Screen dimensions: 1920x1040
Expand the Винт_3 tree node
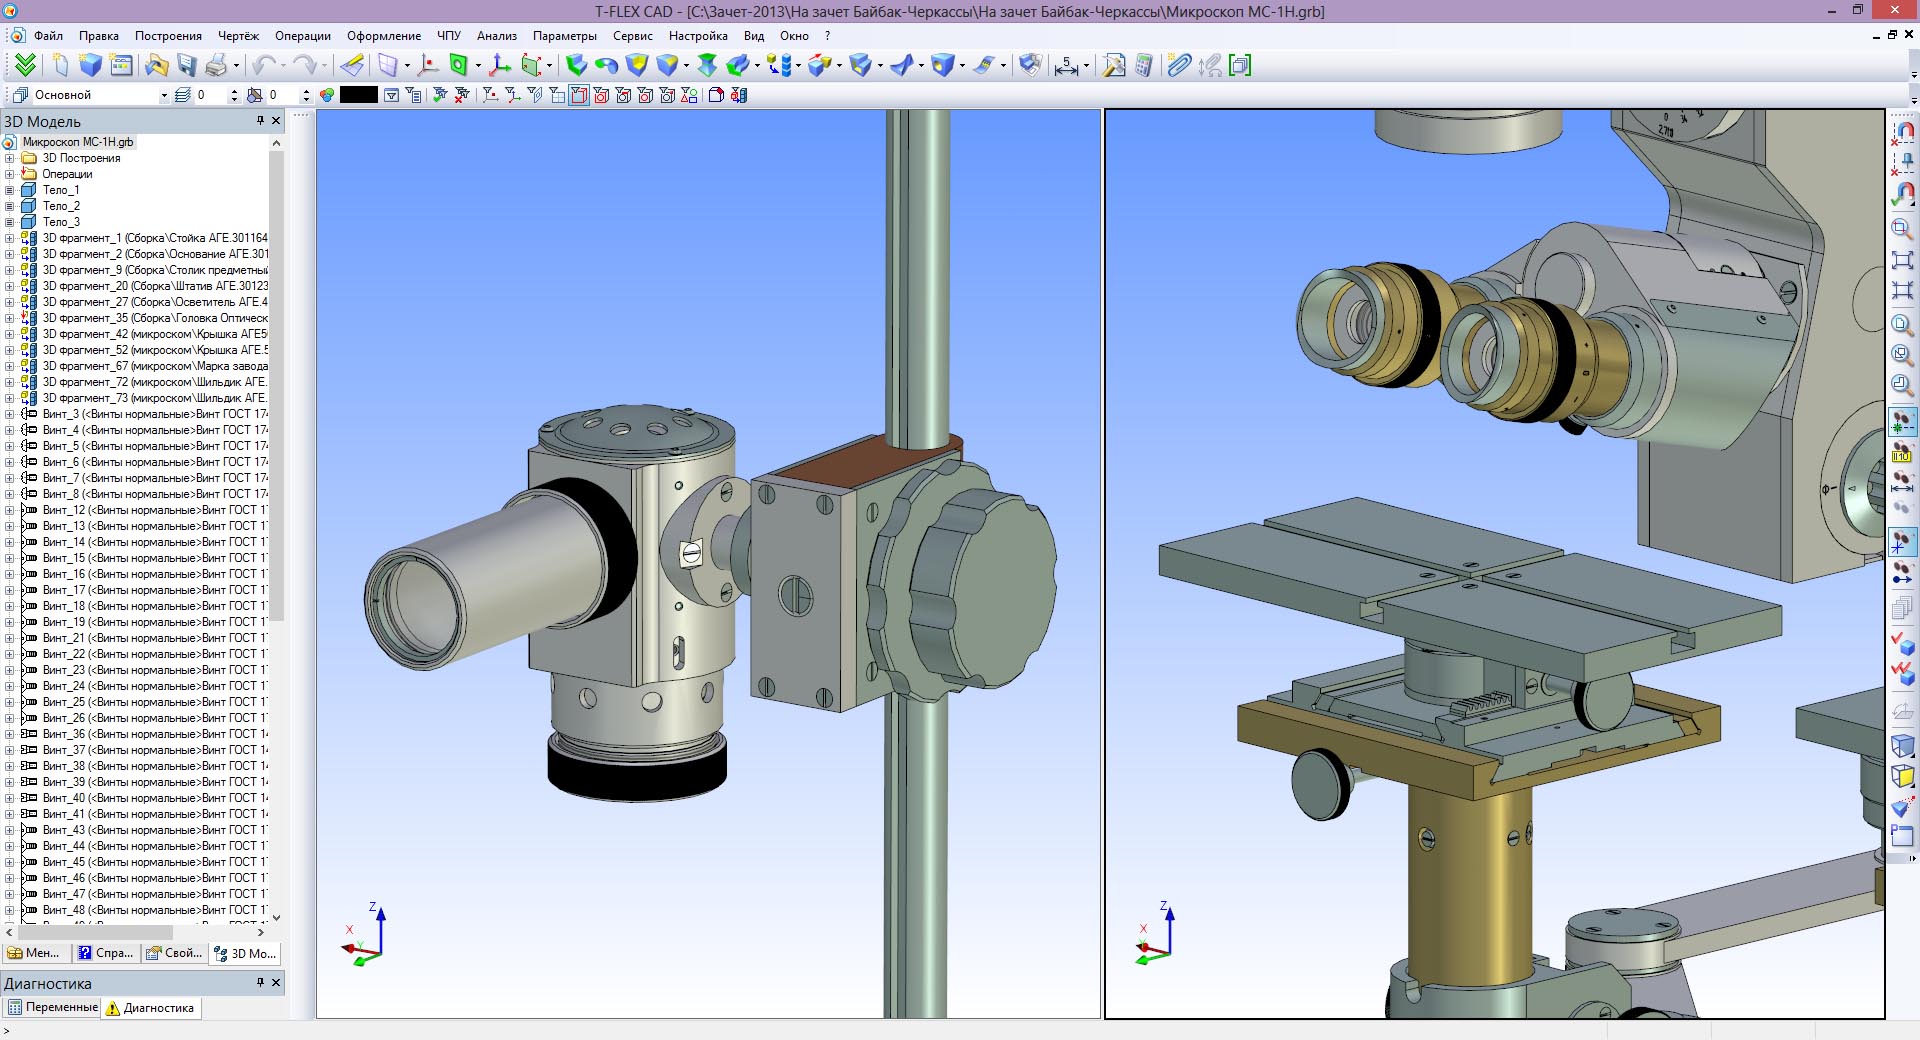click(10, 414)
